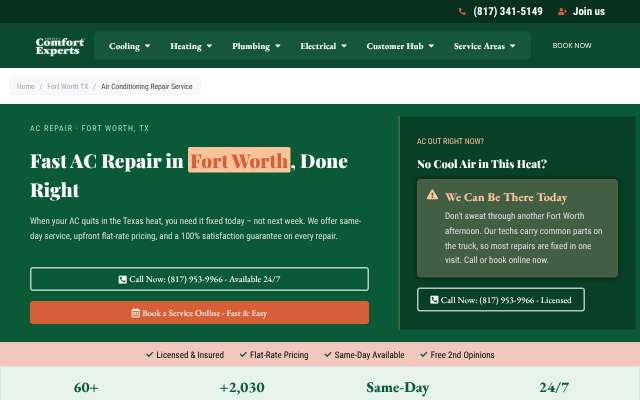Click the Join us person icon
This screenshot has height=400, width=640.
(562, 12)
